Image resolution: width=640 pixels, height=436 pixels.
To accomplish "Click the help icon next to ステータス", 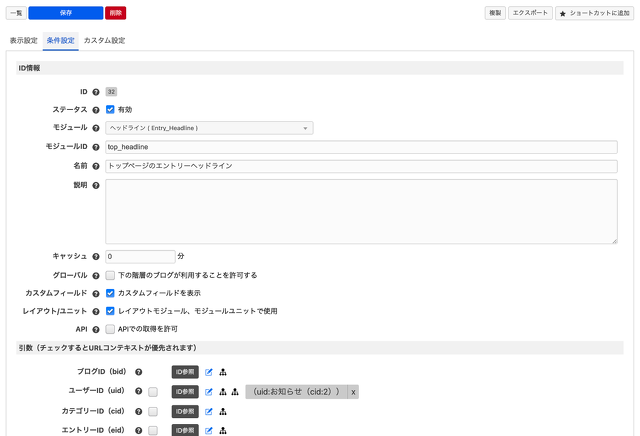I will 96,110.
